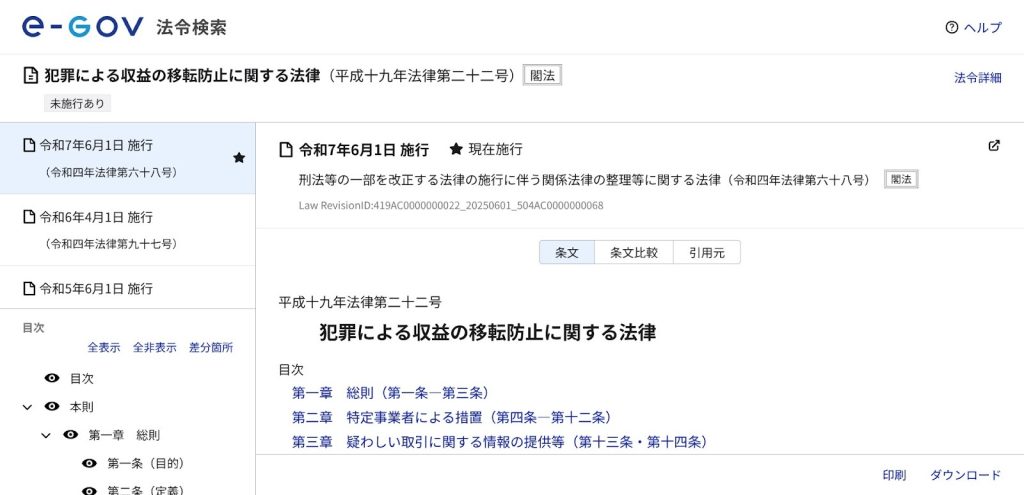Switch to the 引用元 tab

(x=706, y=253)
